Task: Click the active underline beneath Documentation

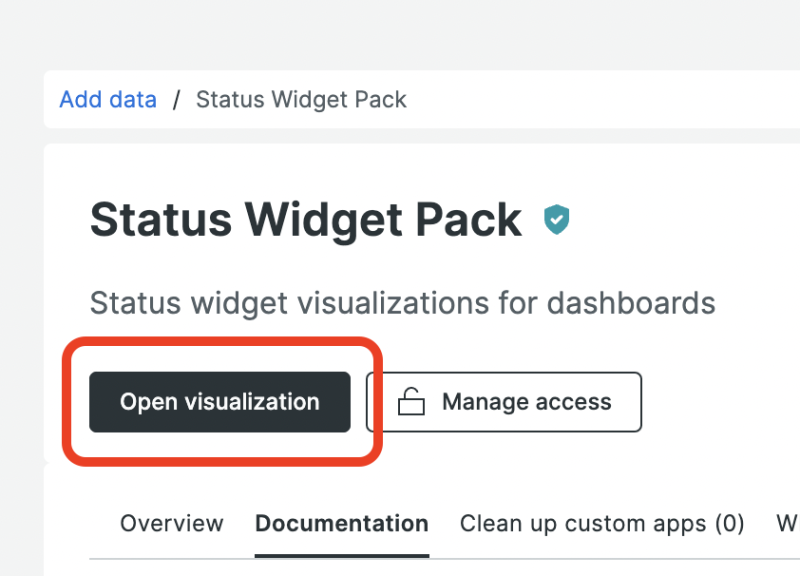Action: point(341,555)
